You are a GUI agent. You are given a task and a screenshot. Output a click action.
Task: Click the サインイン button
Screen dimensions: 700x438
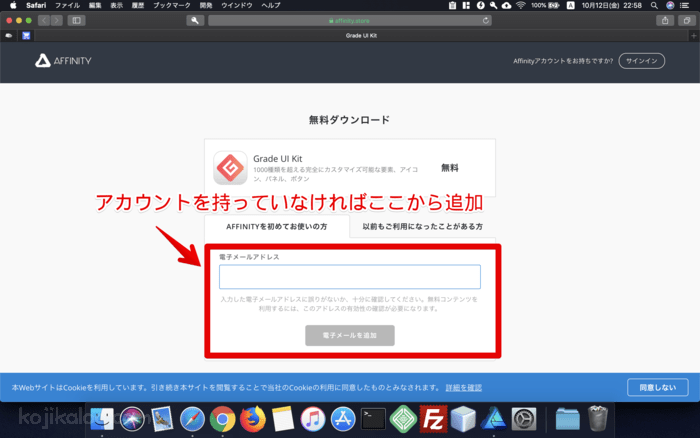point(642,61)
